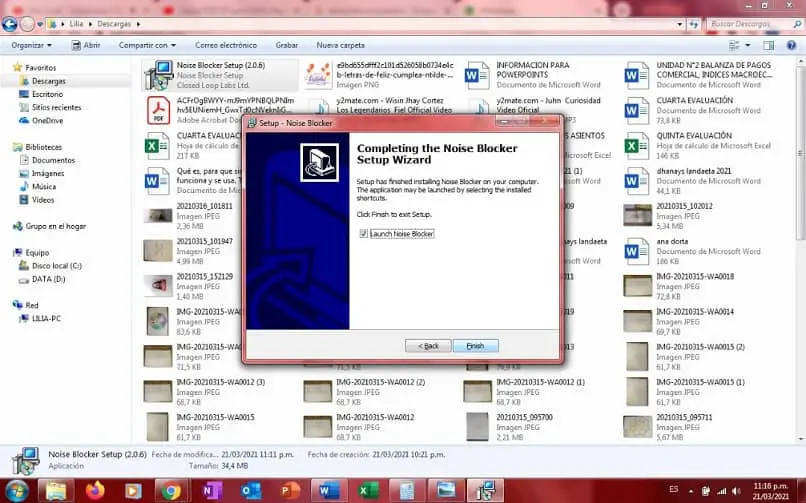Open media player taskbar icon
Viewport: 806px width, 503px height.
click(133, 491)
